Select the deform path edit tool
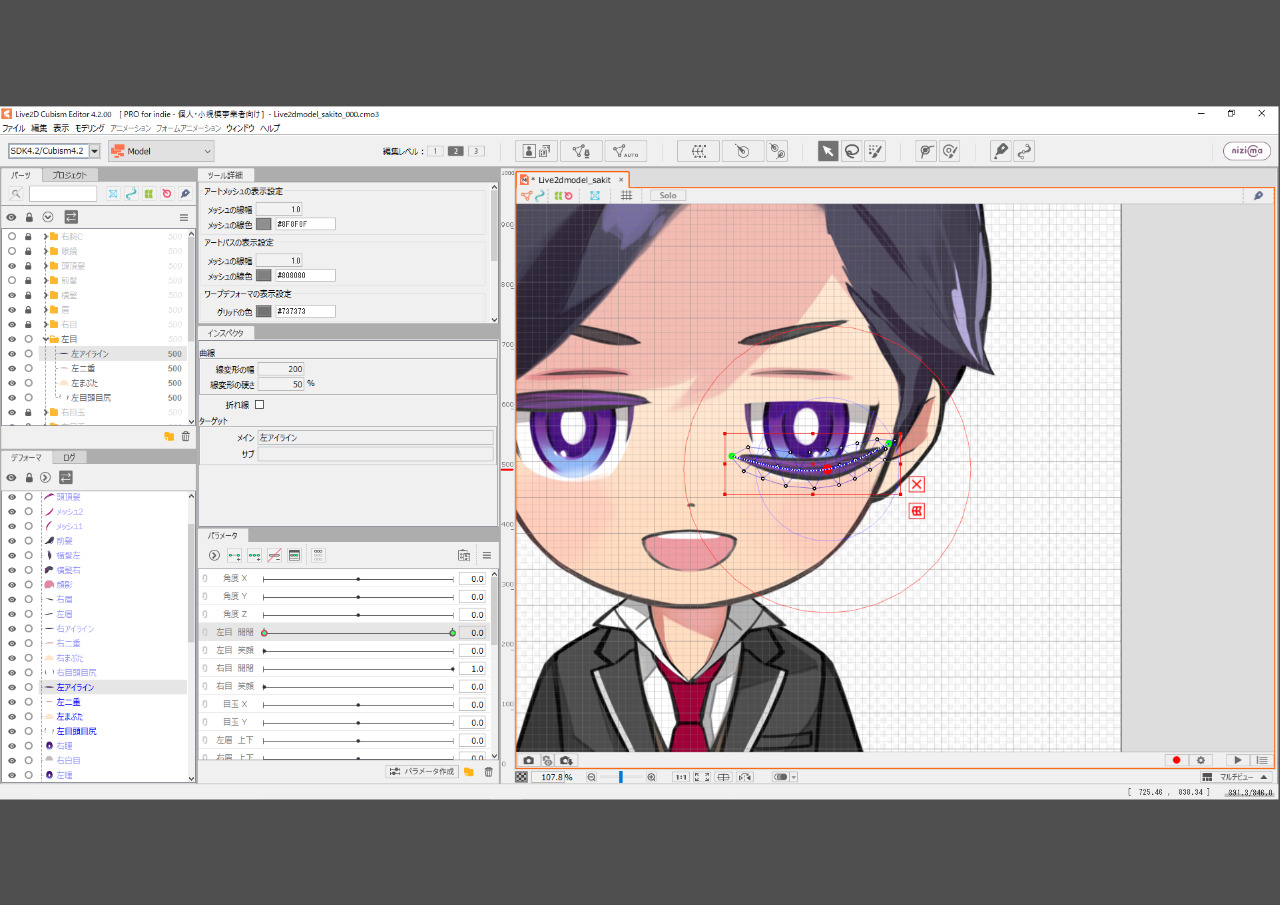1280x905 pixels. [x=927, y=151]
